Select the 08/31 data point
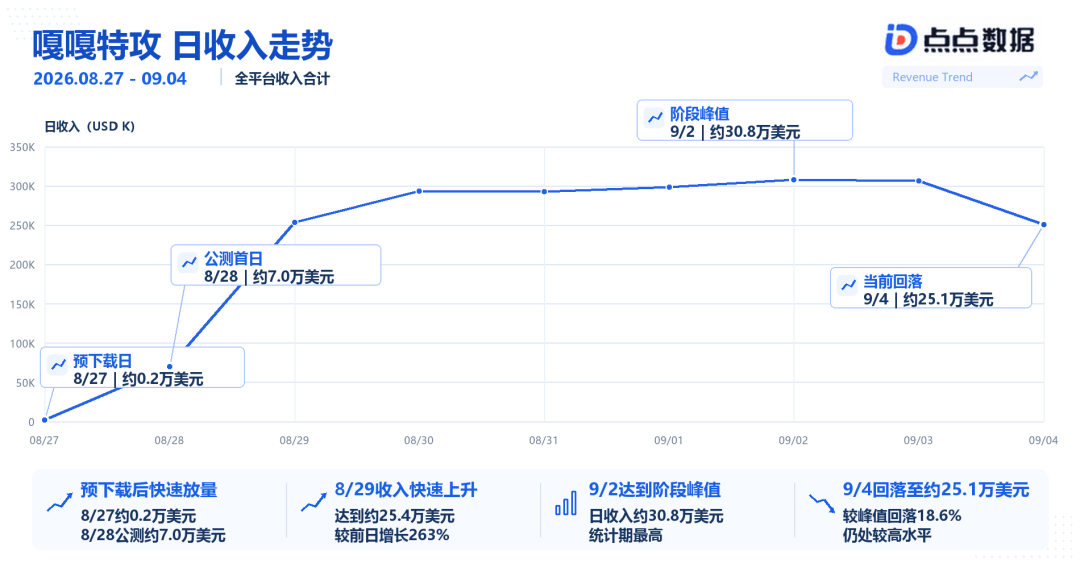1080x568 pixels. tap(544, 192)
